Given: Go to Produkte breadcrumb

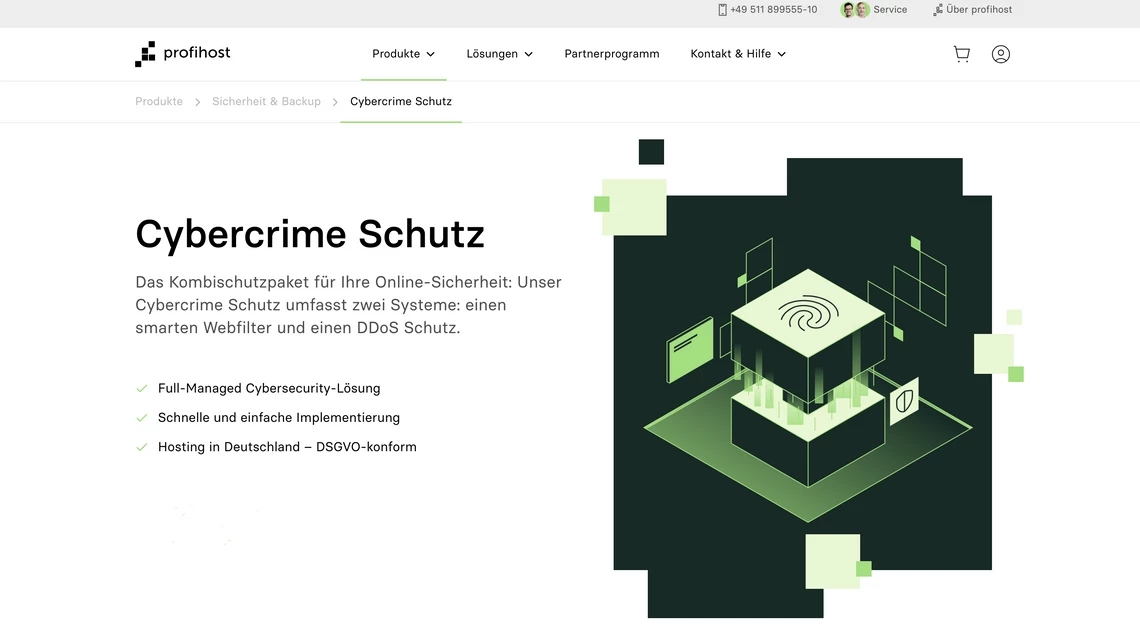Looking at the screenshot, I should (x=159, y=101).
